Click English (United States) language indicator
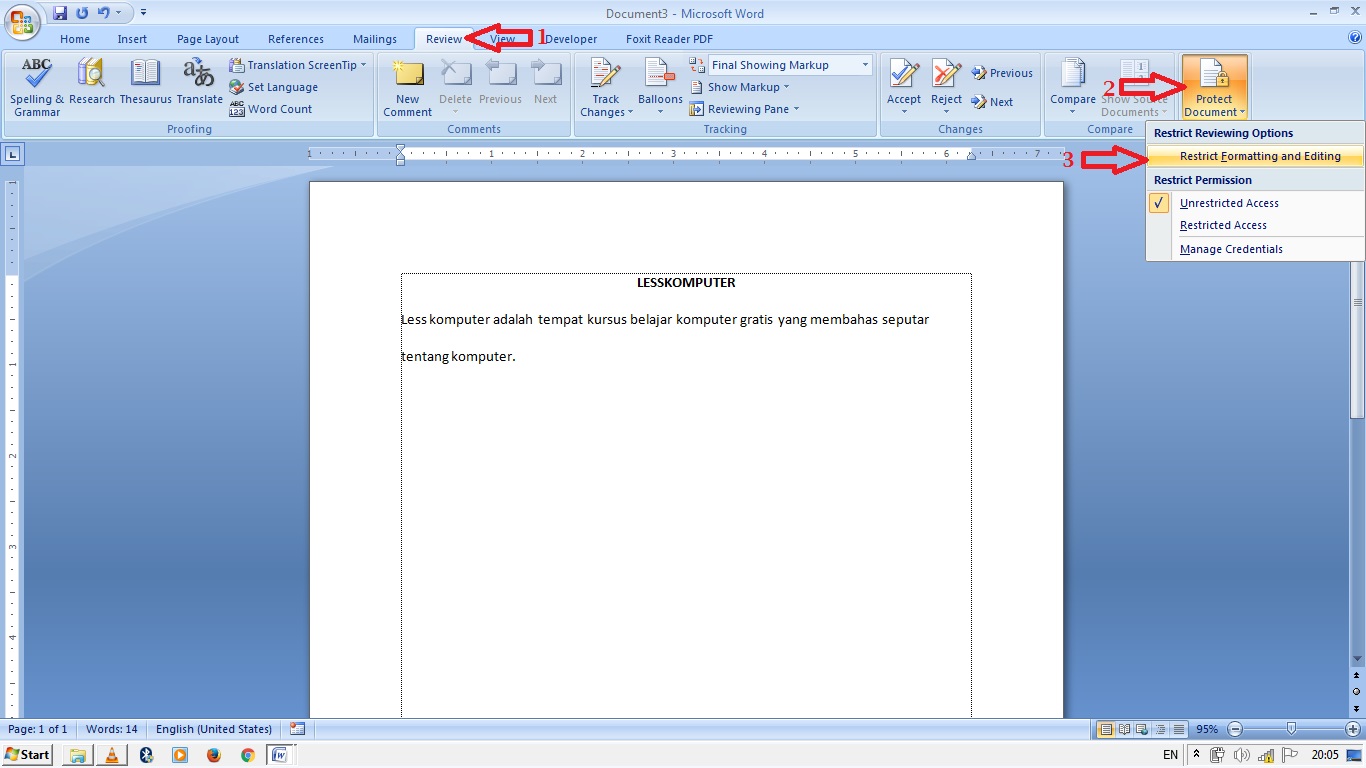The image size is (1366, 768). [x=214, y=729]
